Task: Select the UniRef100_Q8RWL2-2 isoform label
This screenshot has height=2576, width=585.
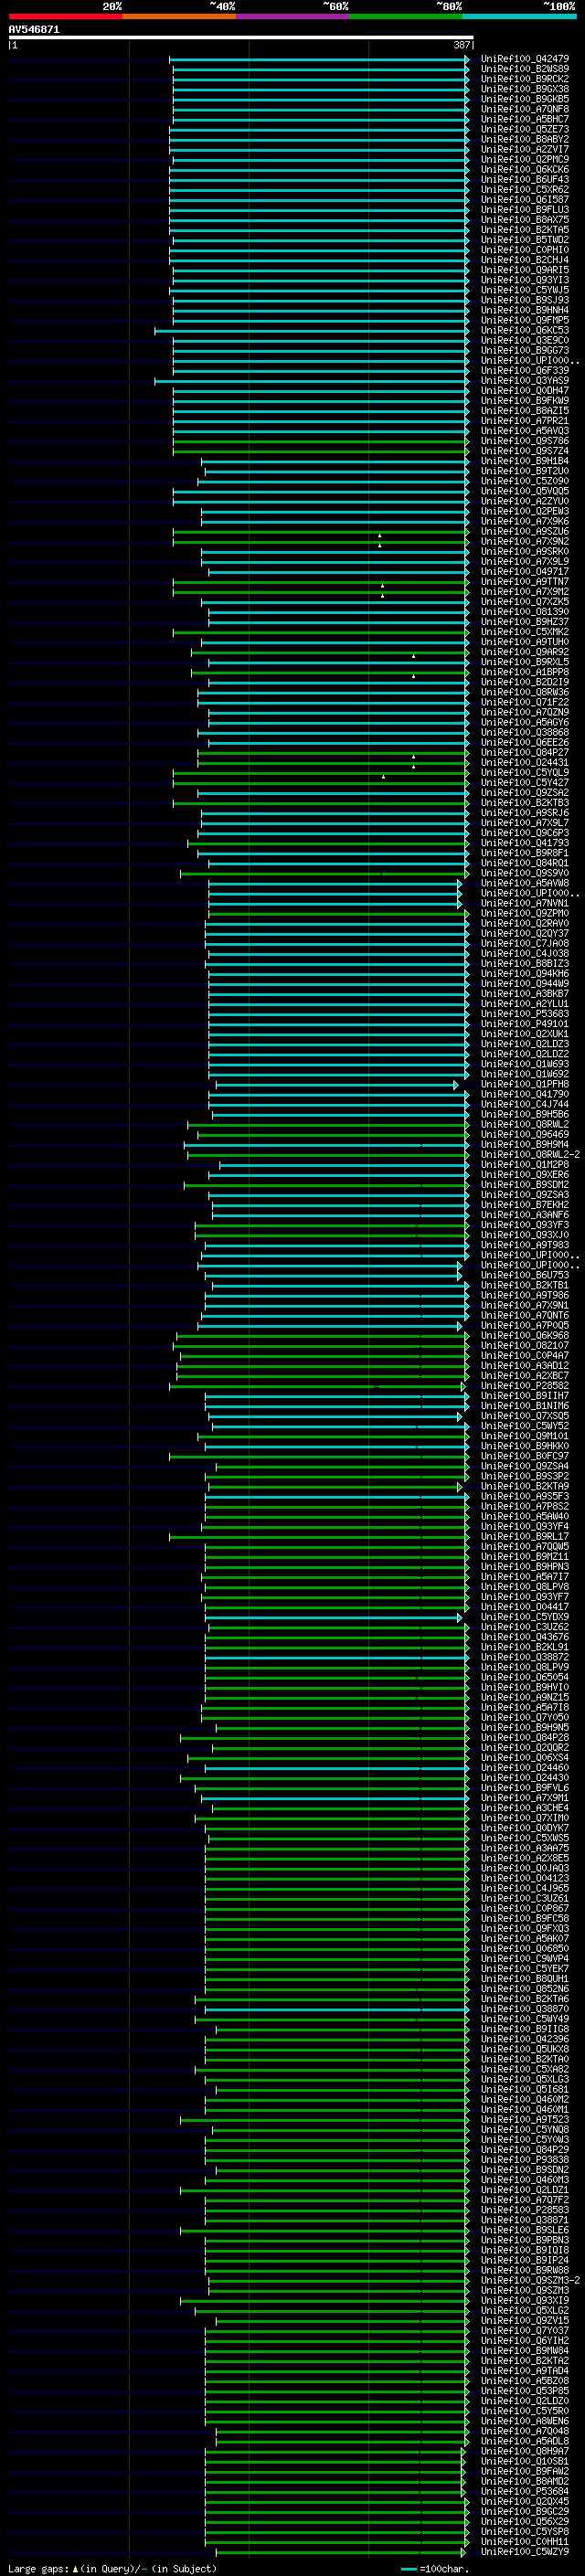Action: click(530, 1154)
